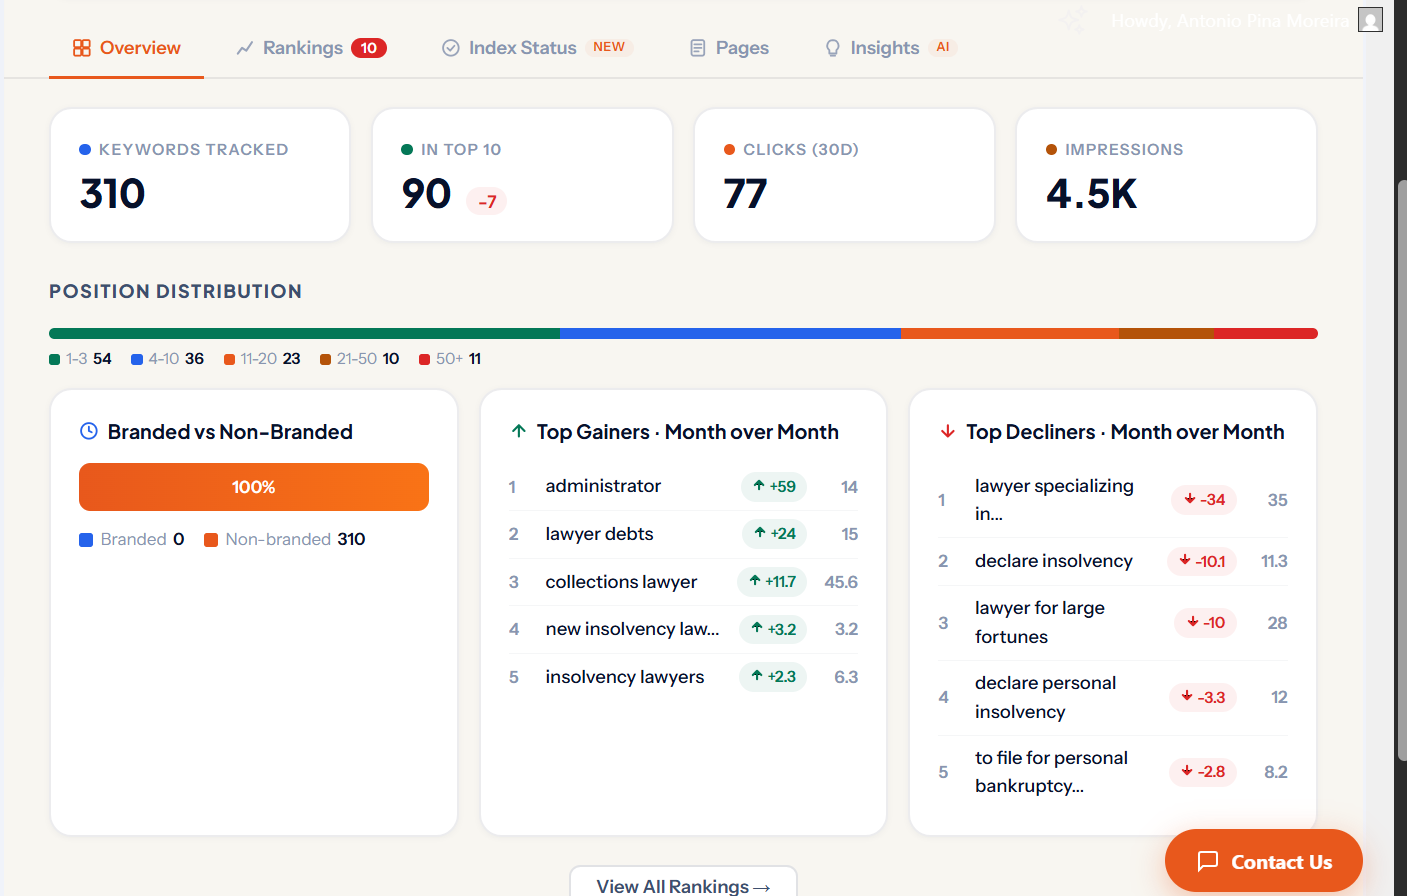Go to the Pages tab
Screen dimensions: 1407x896
pos(729,48)
